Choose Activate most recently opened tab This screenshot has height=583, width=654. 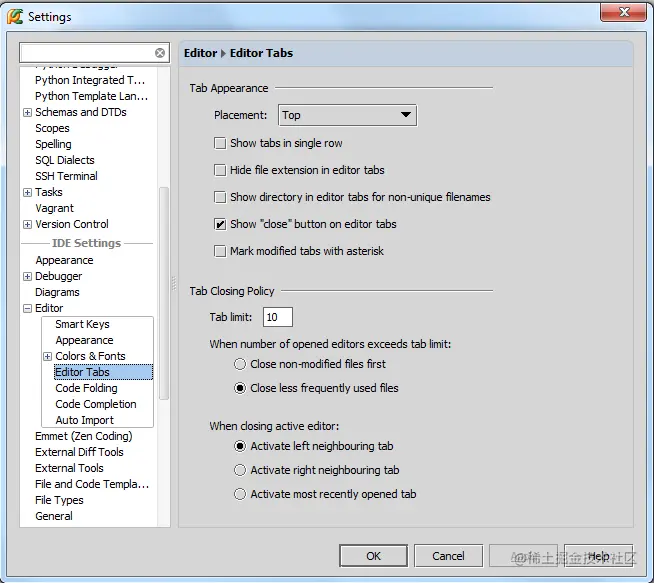click(x=240, y=494)
